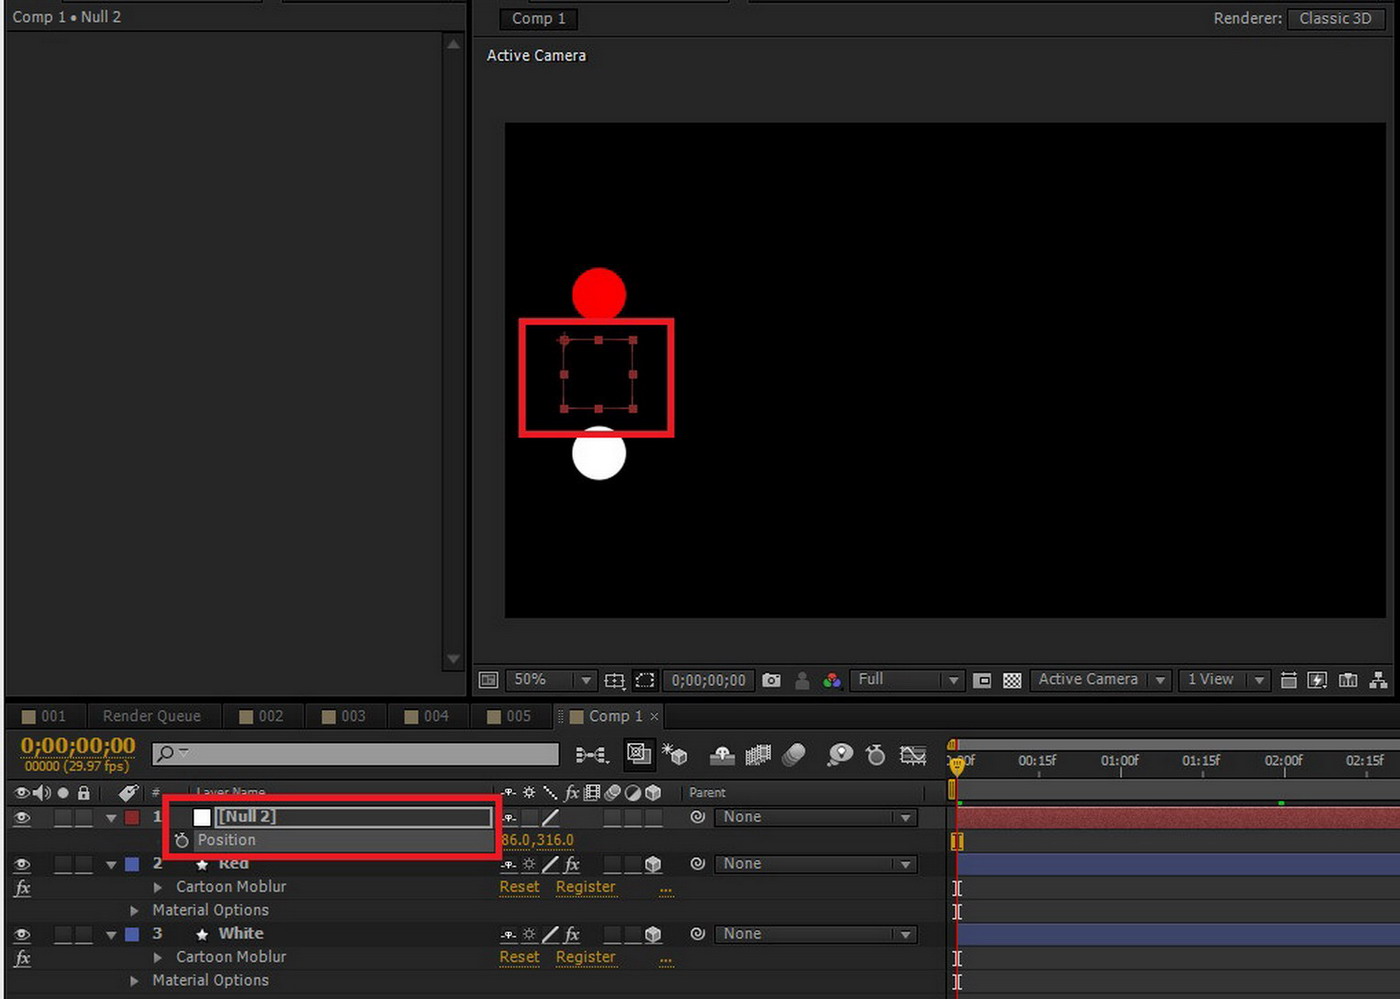Hide the Red layer with eye icon
This screenshot has width=1400, height=999.
tap(22, 864)
